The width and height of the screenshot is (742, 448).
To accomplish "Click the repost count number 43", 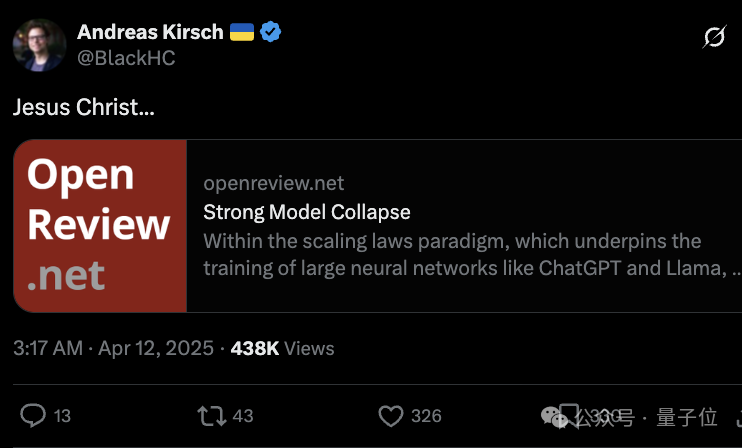I will pyautogui.click(x=242, y=416).
